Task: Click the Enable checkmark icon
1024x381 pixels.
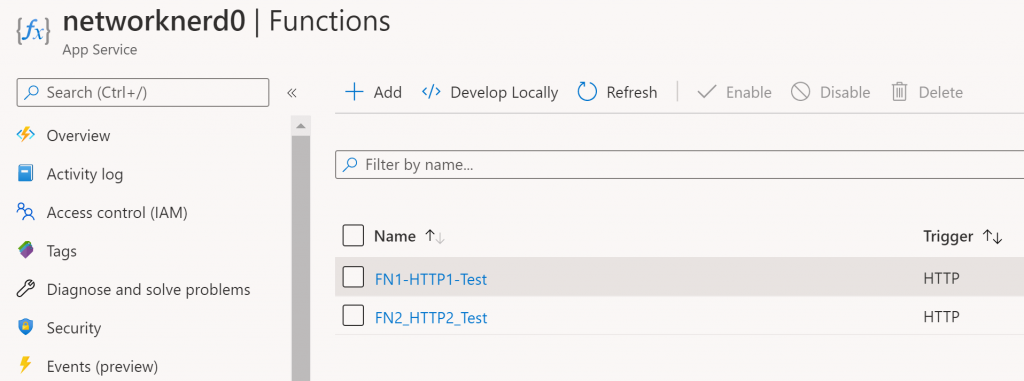Action: tap(707, 92)
